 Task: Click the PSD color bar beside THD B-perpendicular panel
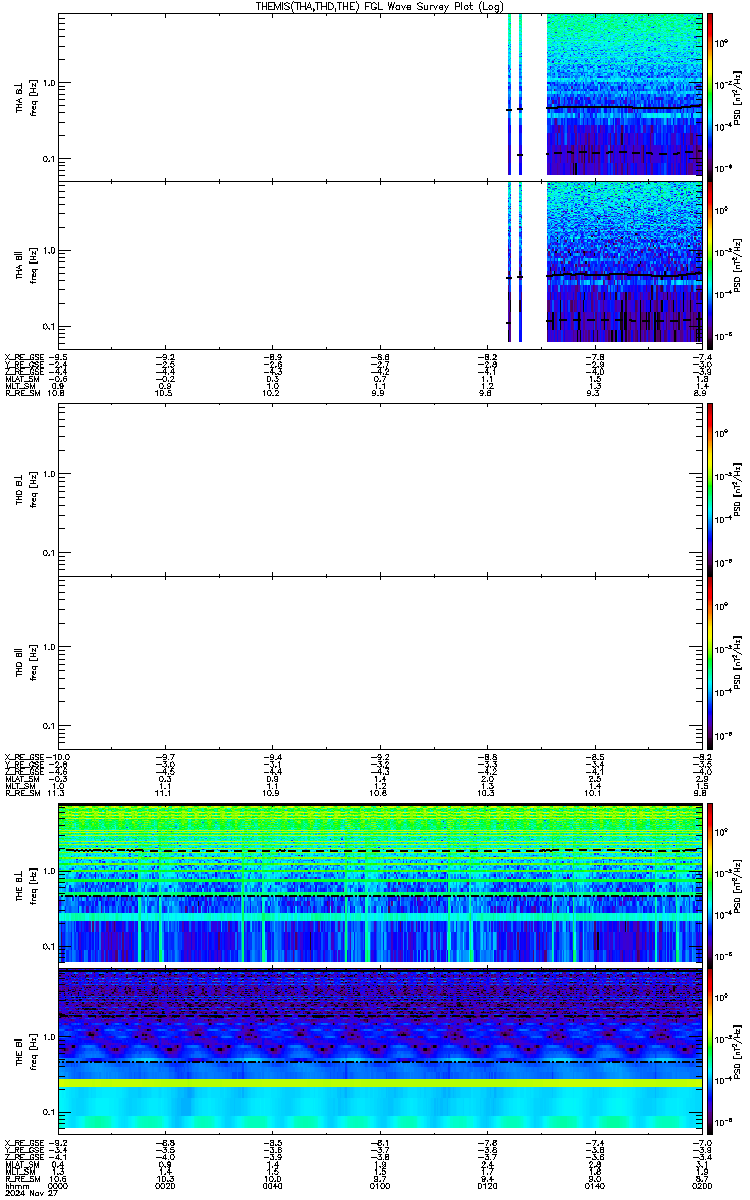click(x=710, y=489)
